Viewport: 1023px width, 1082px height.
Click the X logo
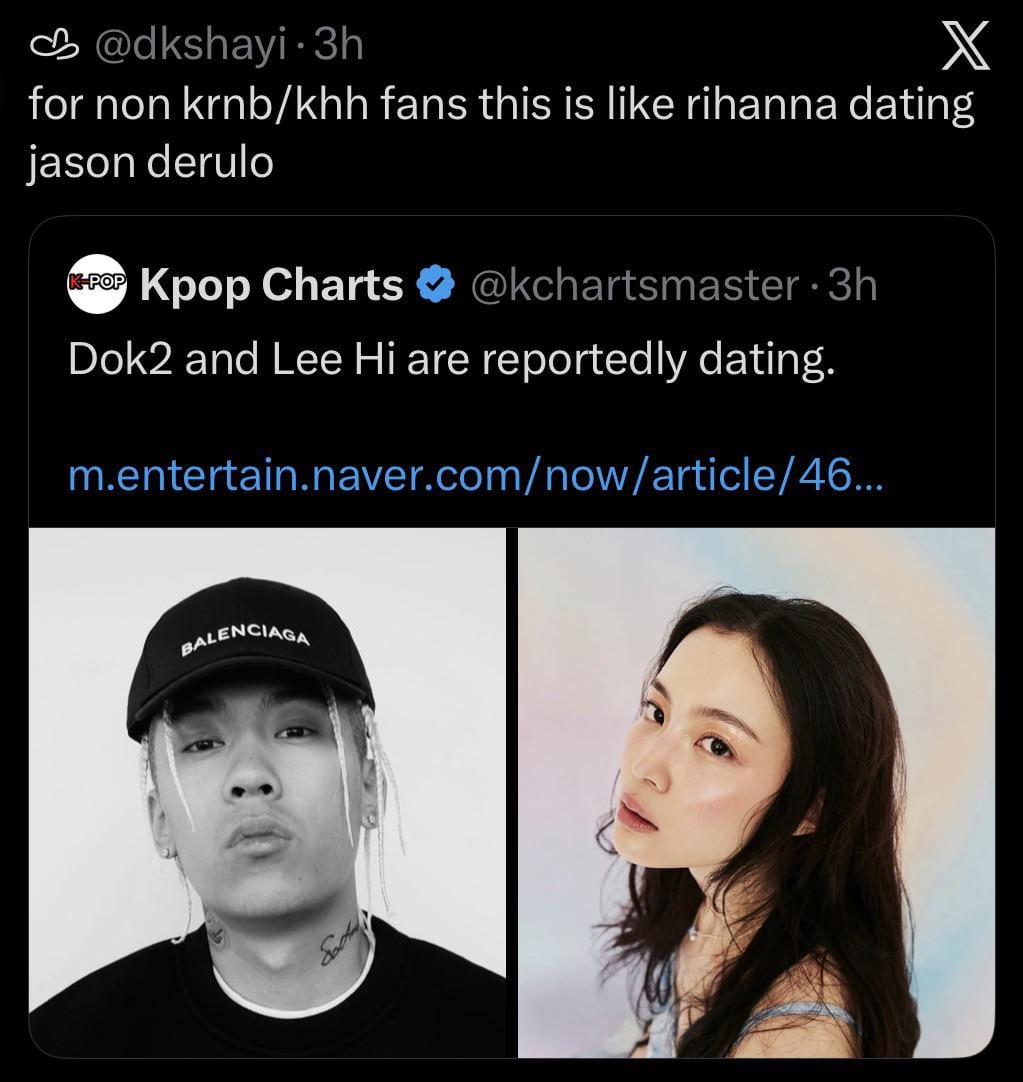coord(966,46)
